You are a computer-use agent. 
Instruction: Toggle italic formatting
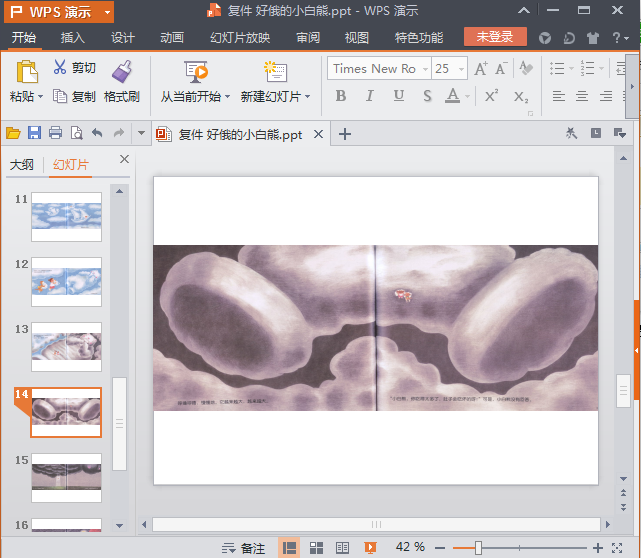370,96
